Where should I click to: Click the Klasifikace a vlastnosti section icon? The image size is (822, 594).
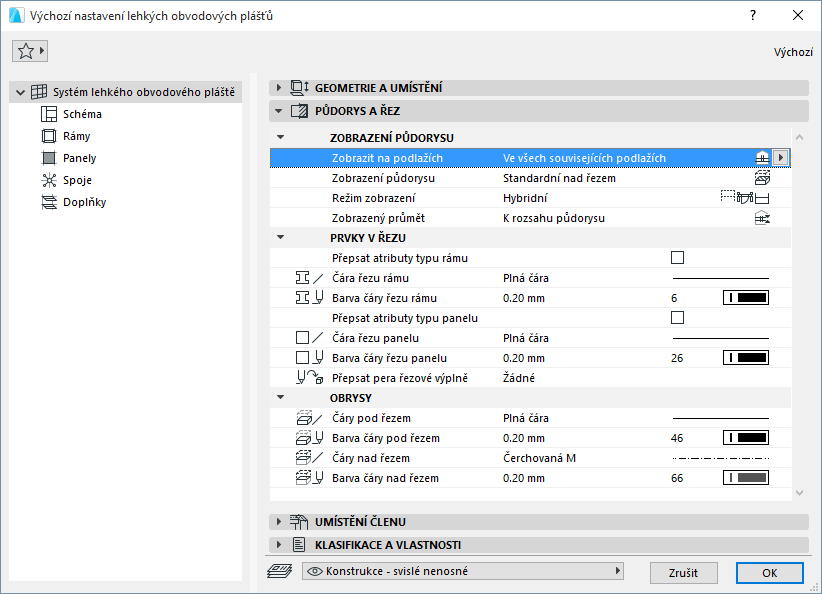pyautogui.click(x=299, y=545)
